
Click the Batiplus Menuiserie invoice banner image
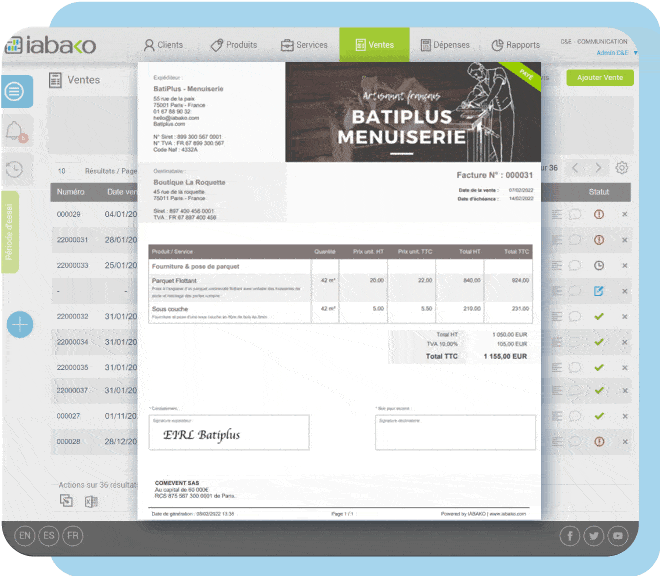pos(413,112)
